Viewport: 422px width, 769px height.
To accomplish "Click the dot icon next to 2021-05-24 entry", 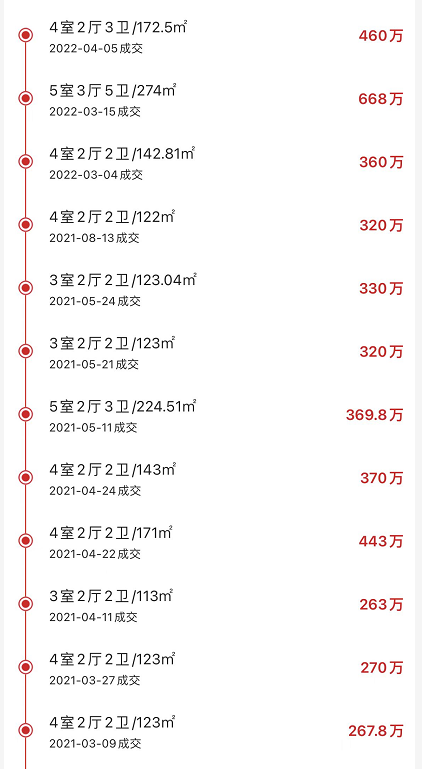I will (26, 288).
